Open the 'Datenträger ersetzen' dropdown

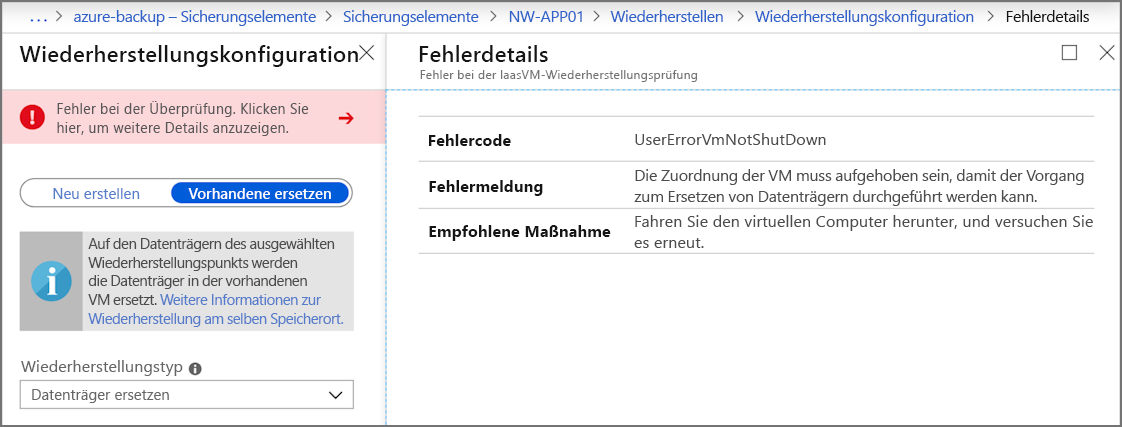187,395
